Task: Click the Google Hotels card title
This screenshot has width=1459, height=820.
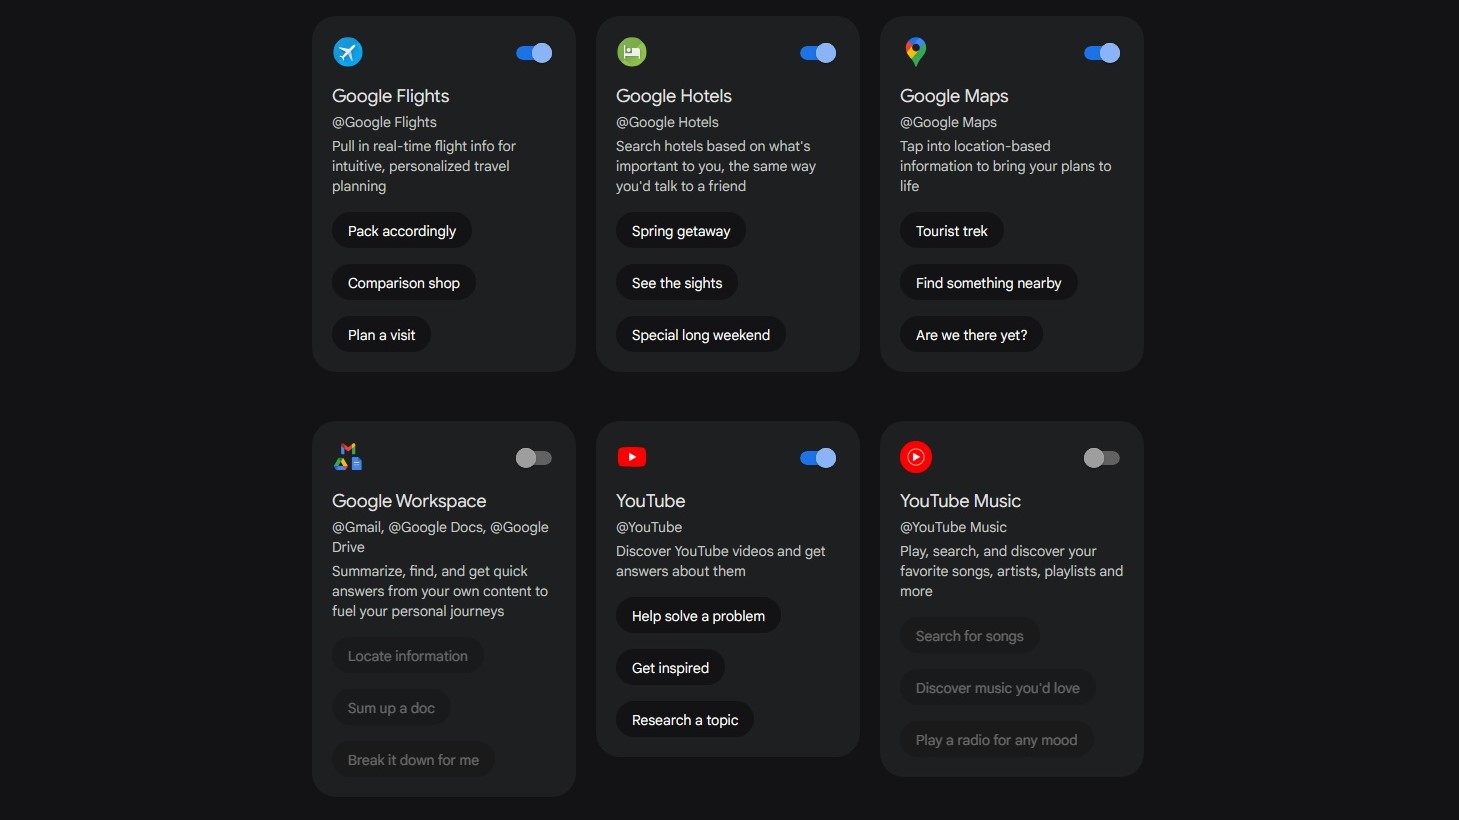Action: coord(674,96)
